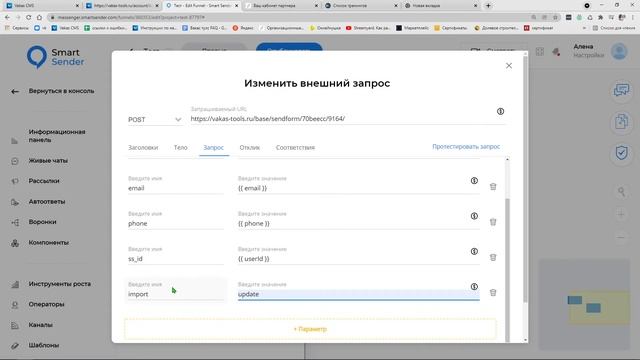This screenshot has height=360, width=640.
Task: Open the user avatar menu
Action: tap(619, 51)
